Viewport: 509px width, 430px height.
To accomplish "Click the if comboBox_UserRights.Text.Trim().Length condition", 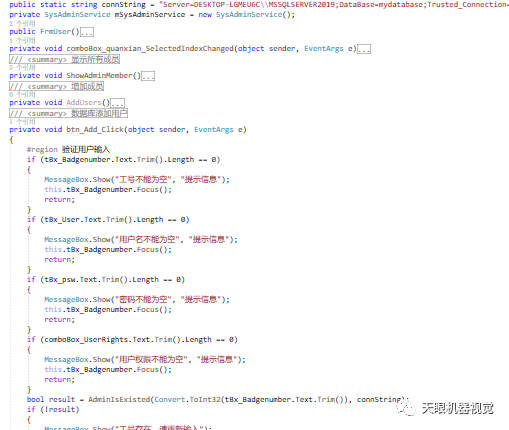I will (132, 340).
